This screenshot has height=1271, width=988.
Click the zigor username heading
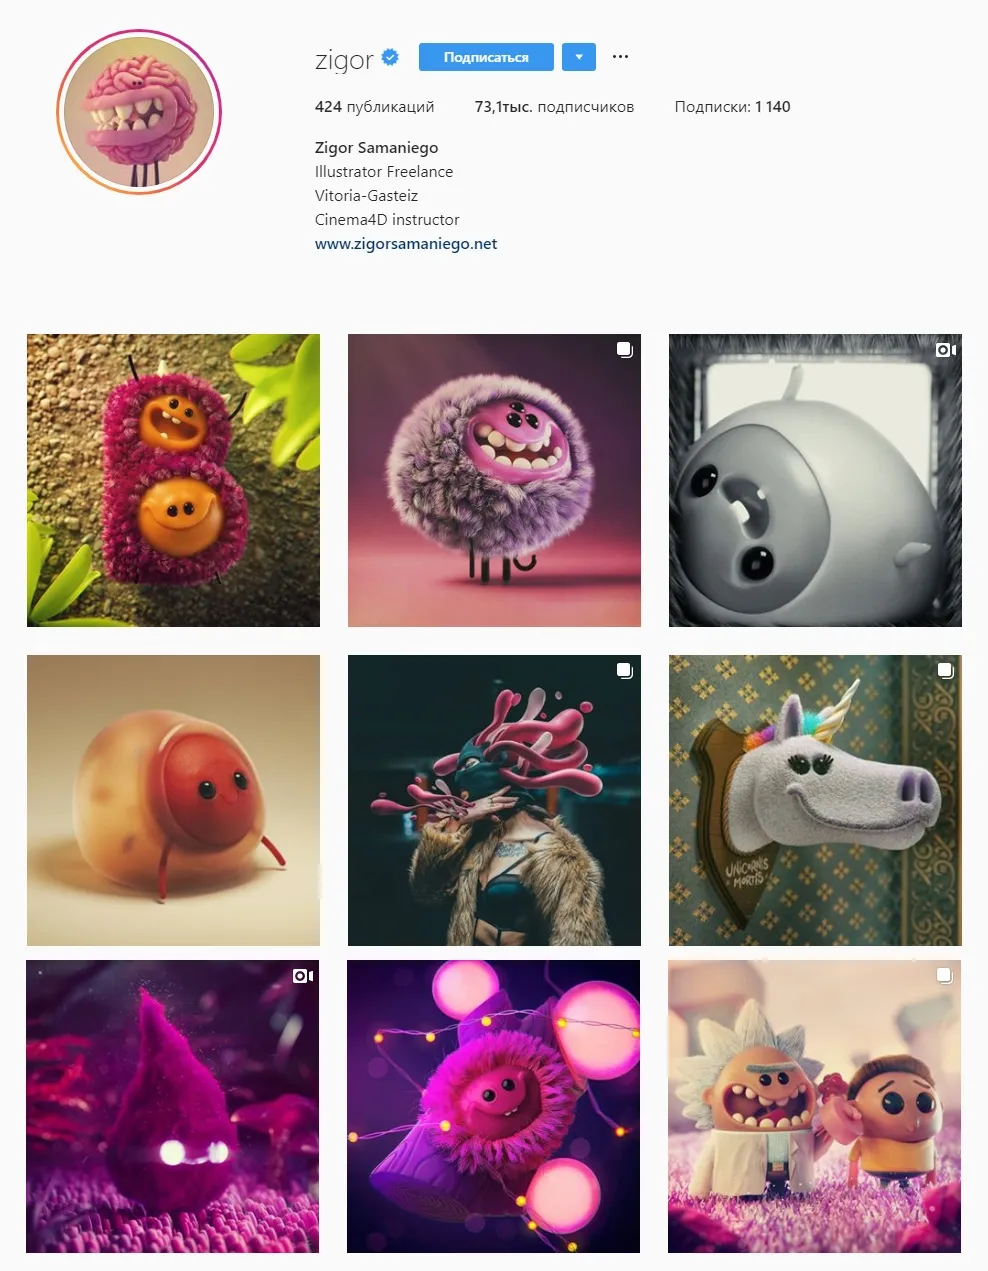[344, 59]
